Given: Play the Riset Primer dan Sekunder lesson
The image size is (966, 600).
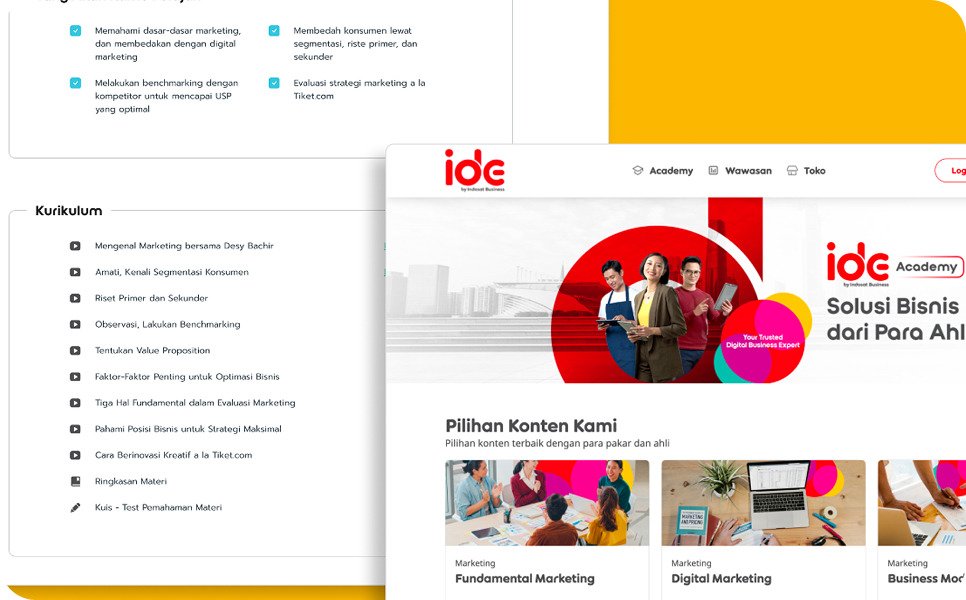Looking at the screenshot, I should tap(74, 298).
